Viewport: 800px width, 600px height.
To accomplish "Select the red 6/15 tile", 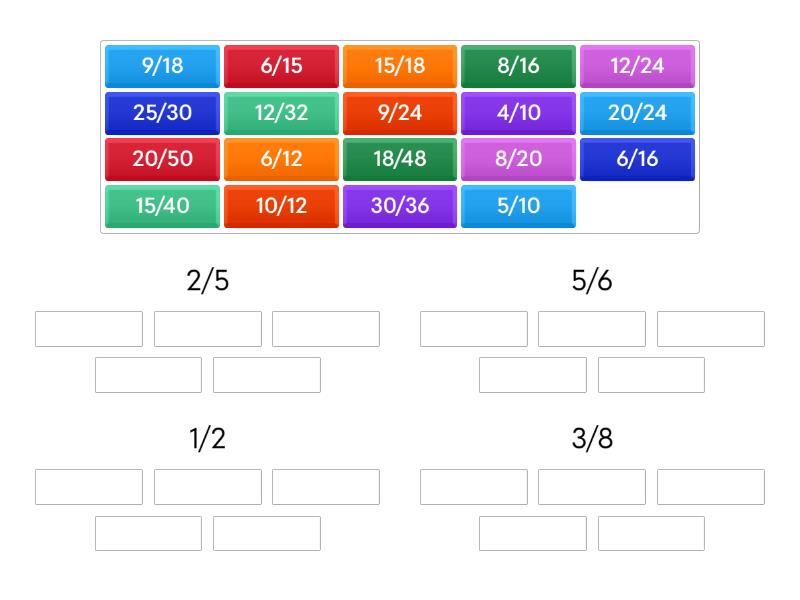I will coord(281,66).
